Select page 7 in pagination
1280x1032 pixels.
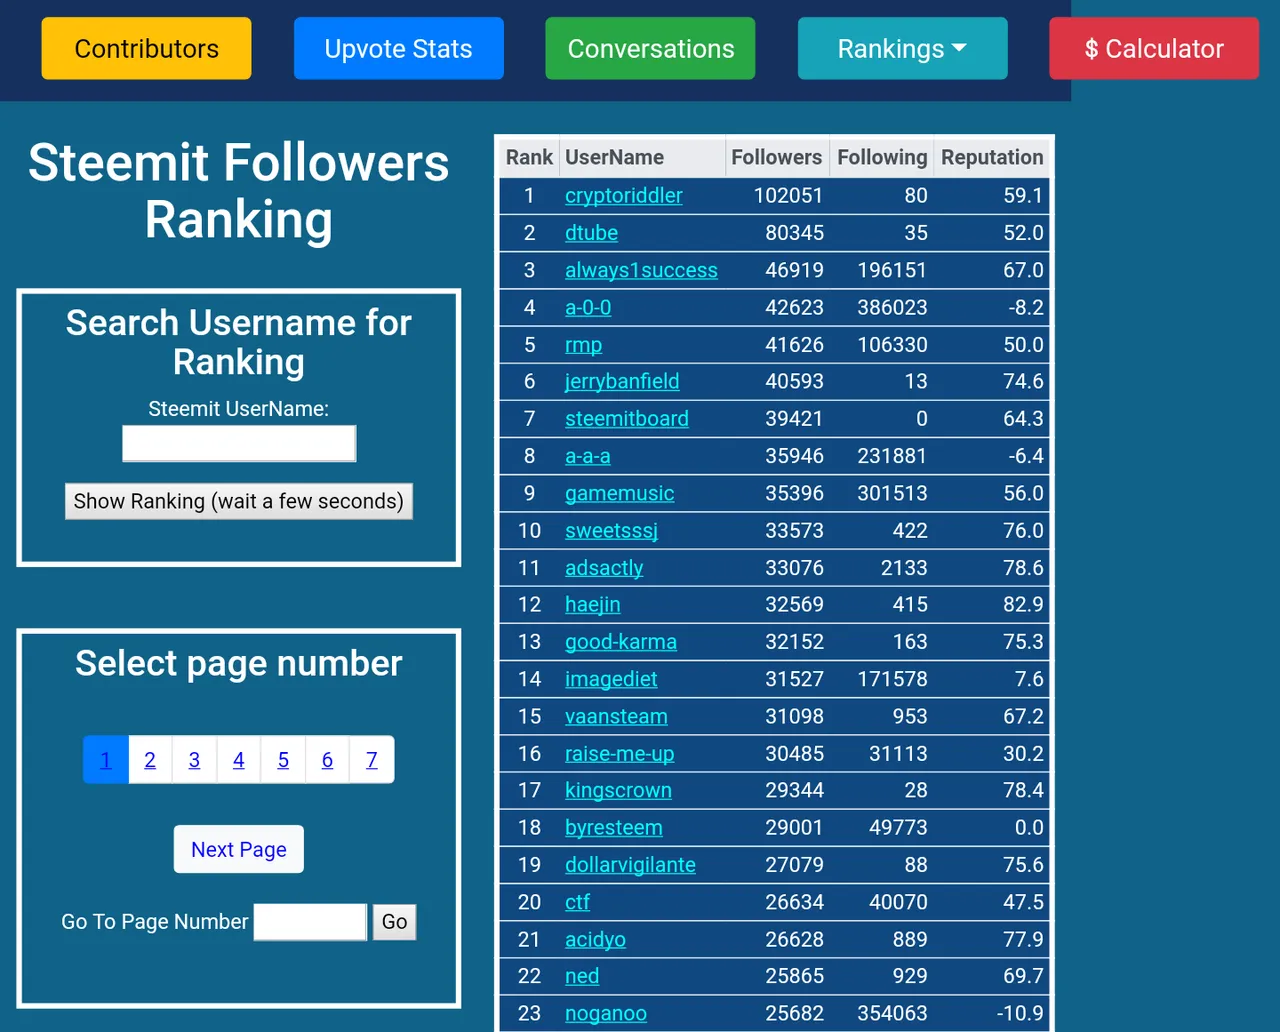(372, 760)
